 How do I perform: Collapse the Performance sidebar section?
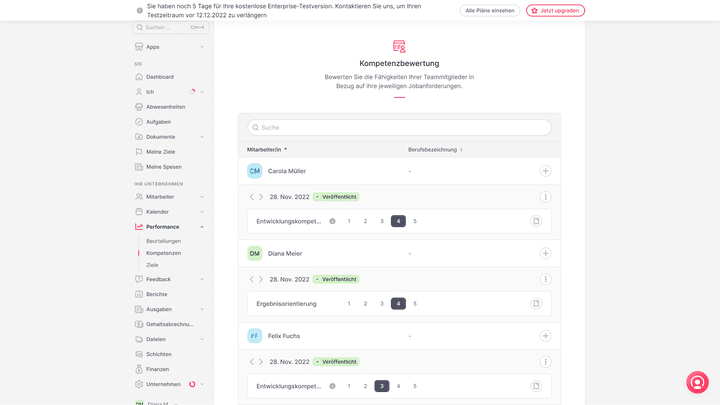(x=201, y=227)
